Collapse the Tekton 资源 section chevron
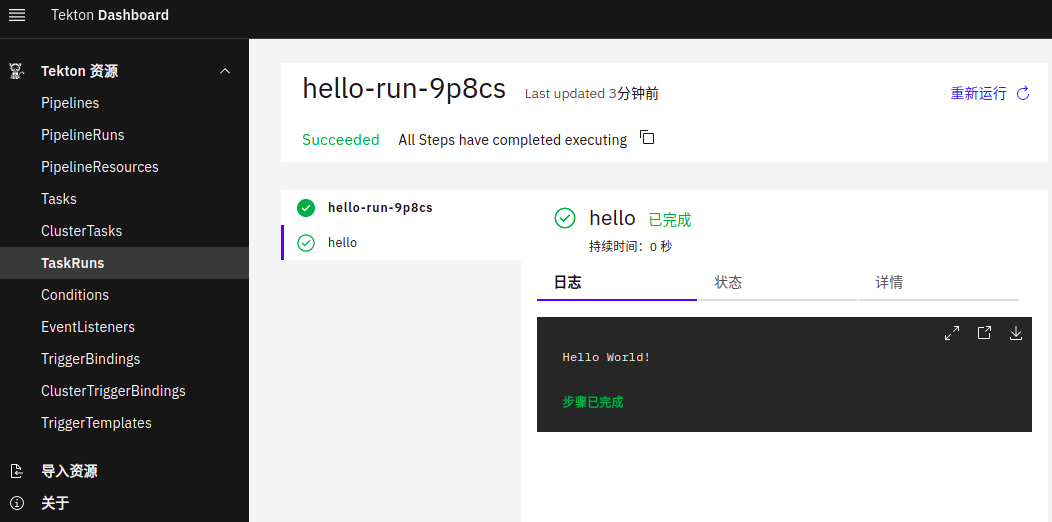 pos(225,71)
